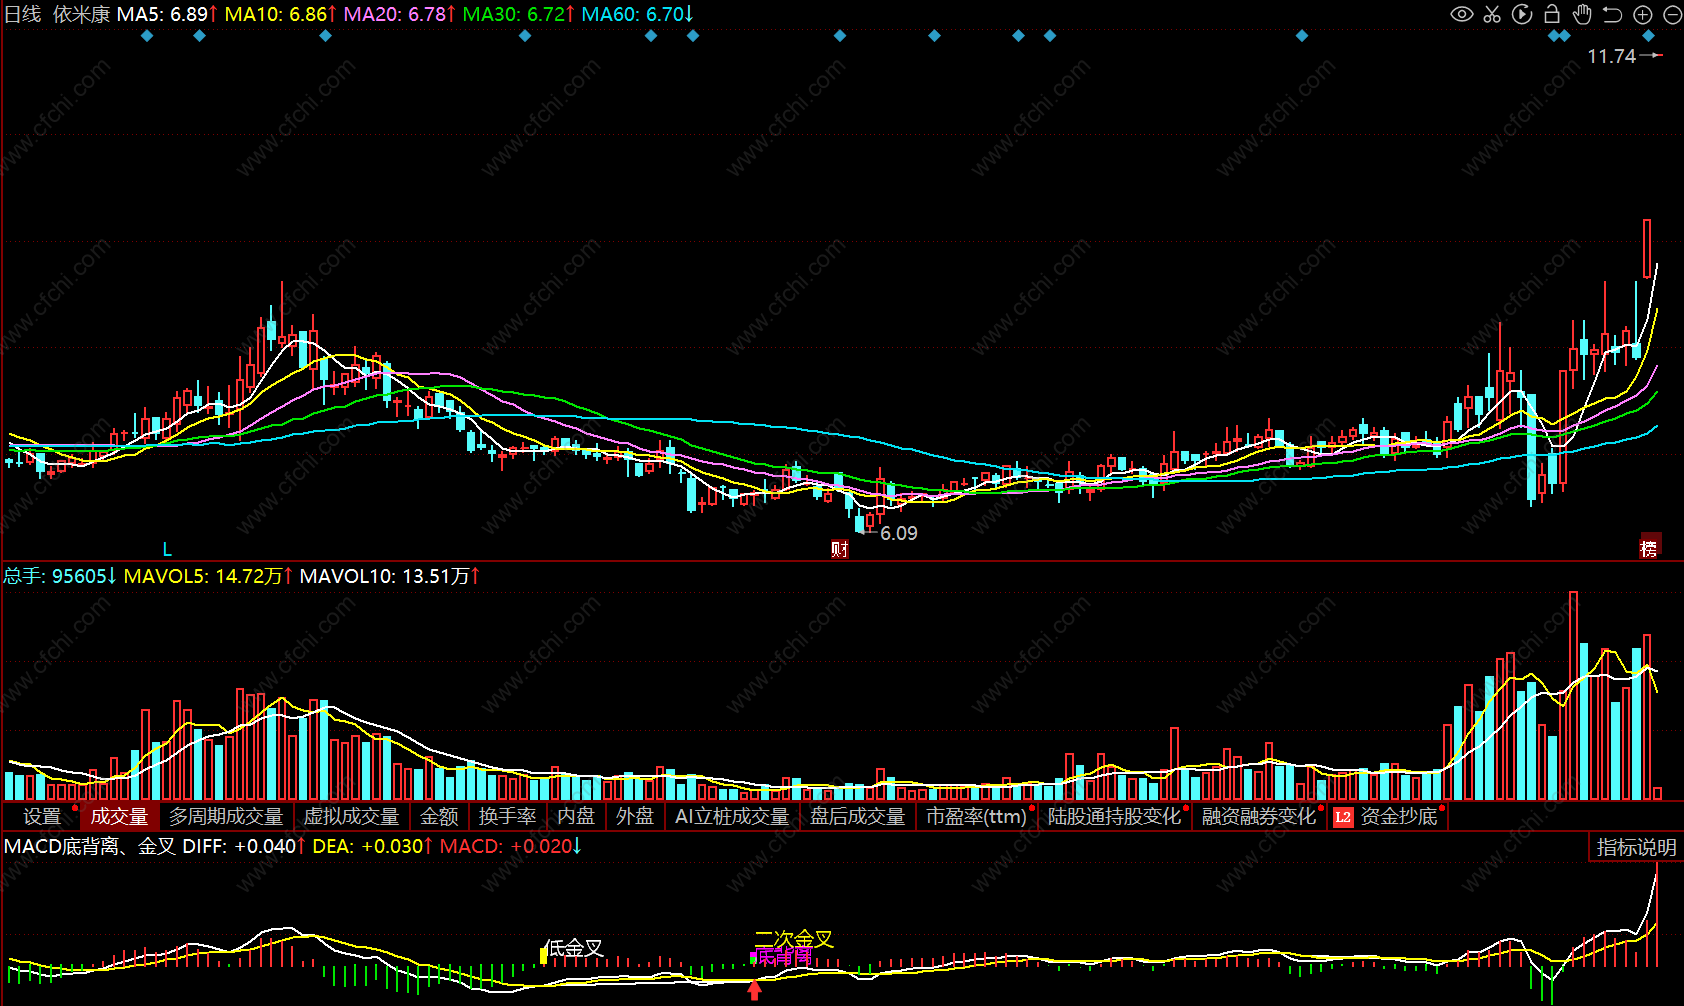Toggle the eye visibility icon in the chart toolbar
Image resolution: width=1684 pixels, height=1006 pixels.
[x=1462, y=14]
